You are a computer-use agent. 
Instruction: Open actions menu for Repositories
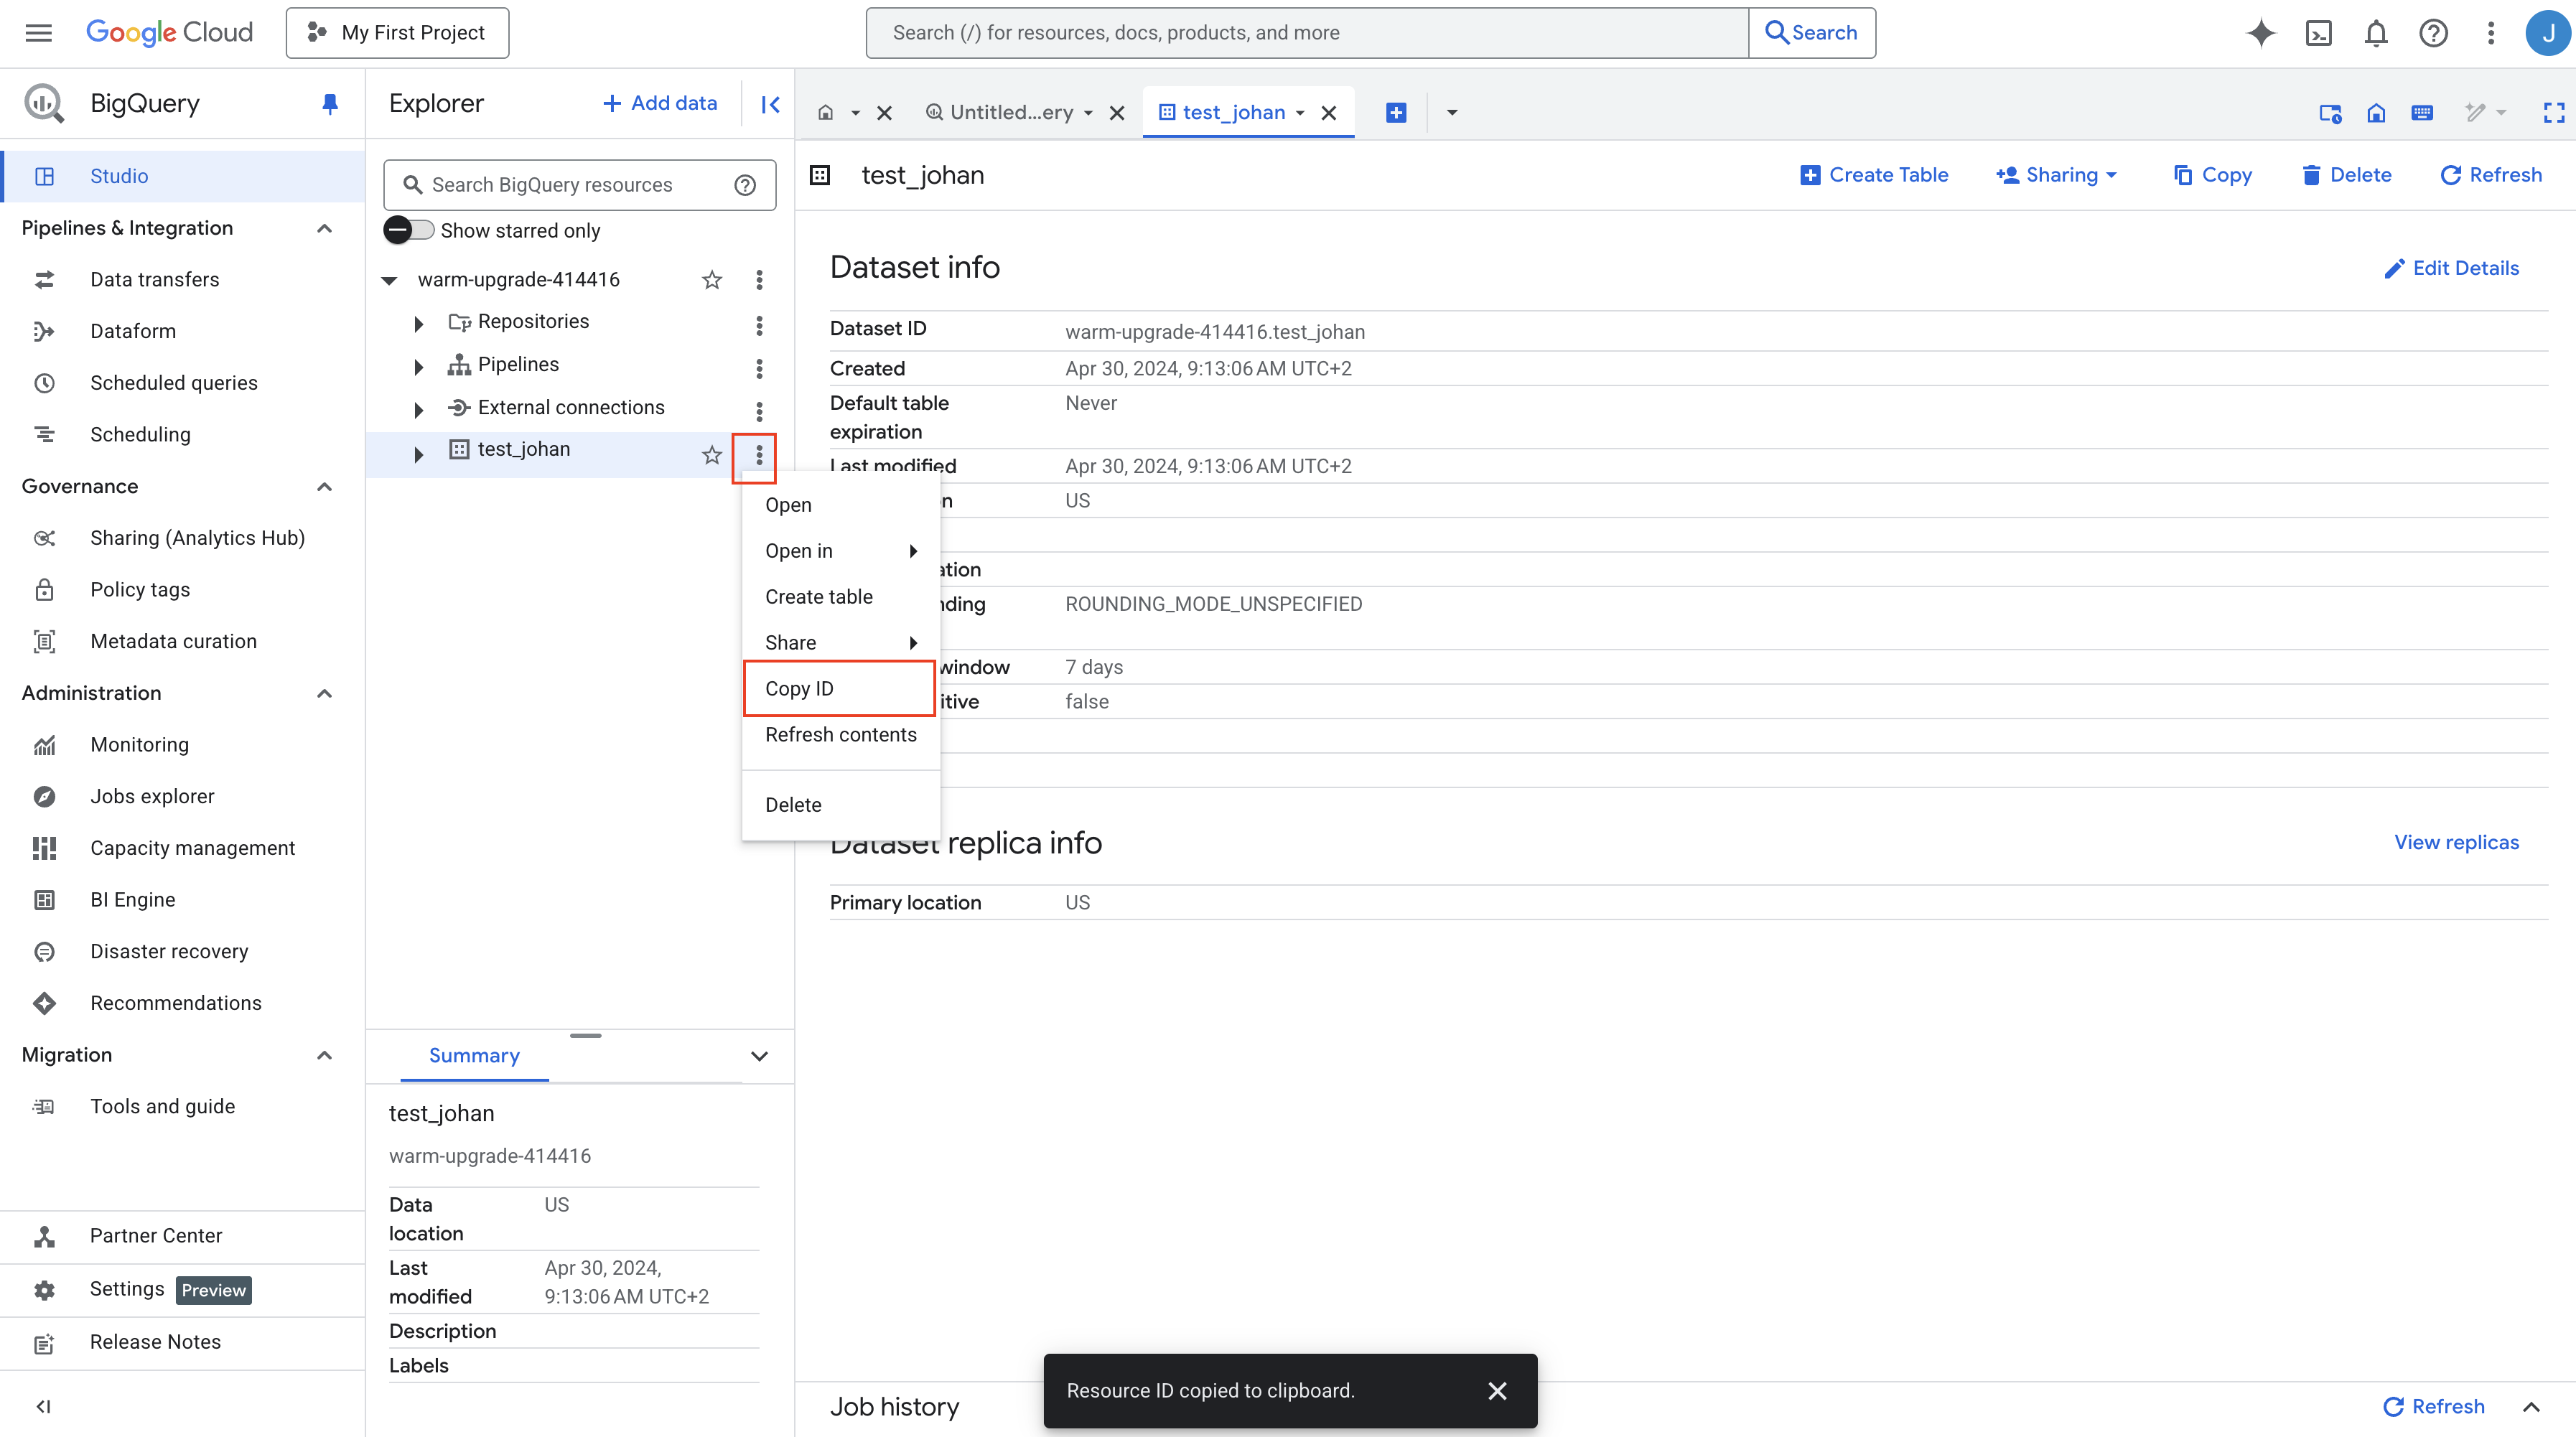tap(759, 325)
